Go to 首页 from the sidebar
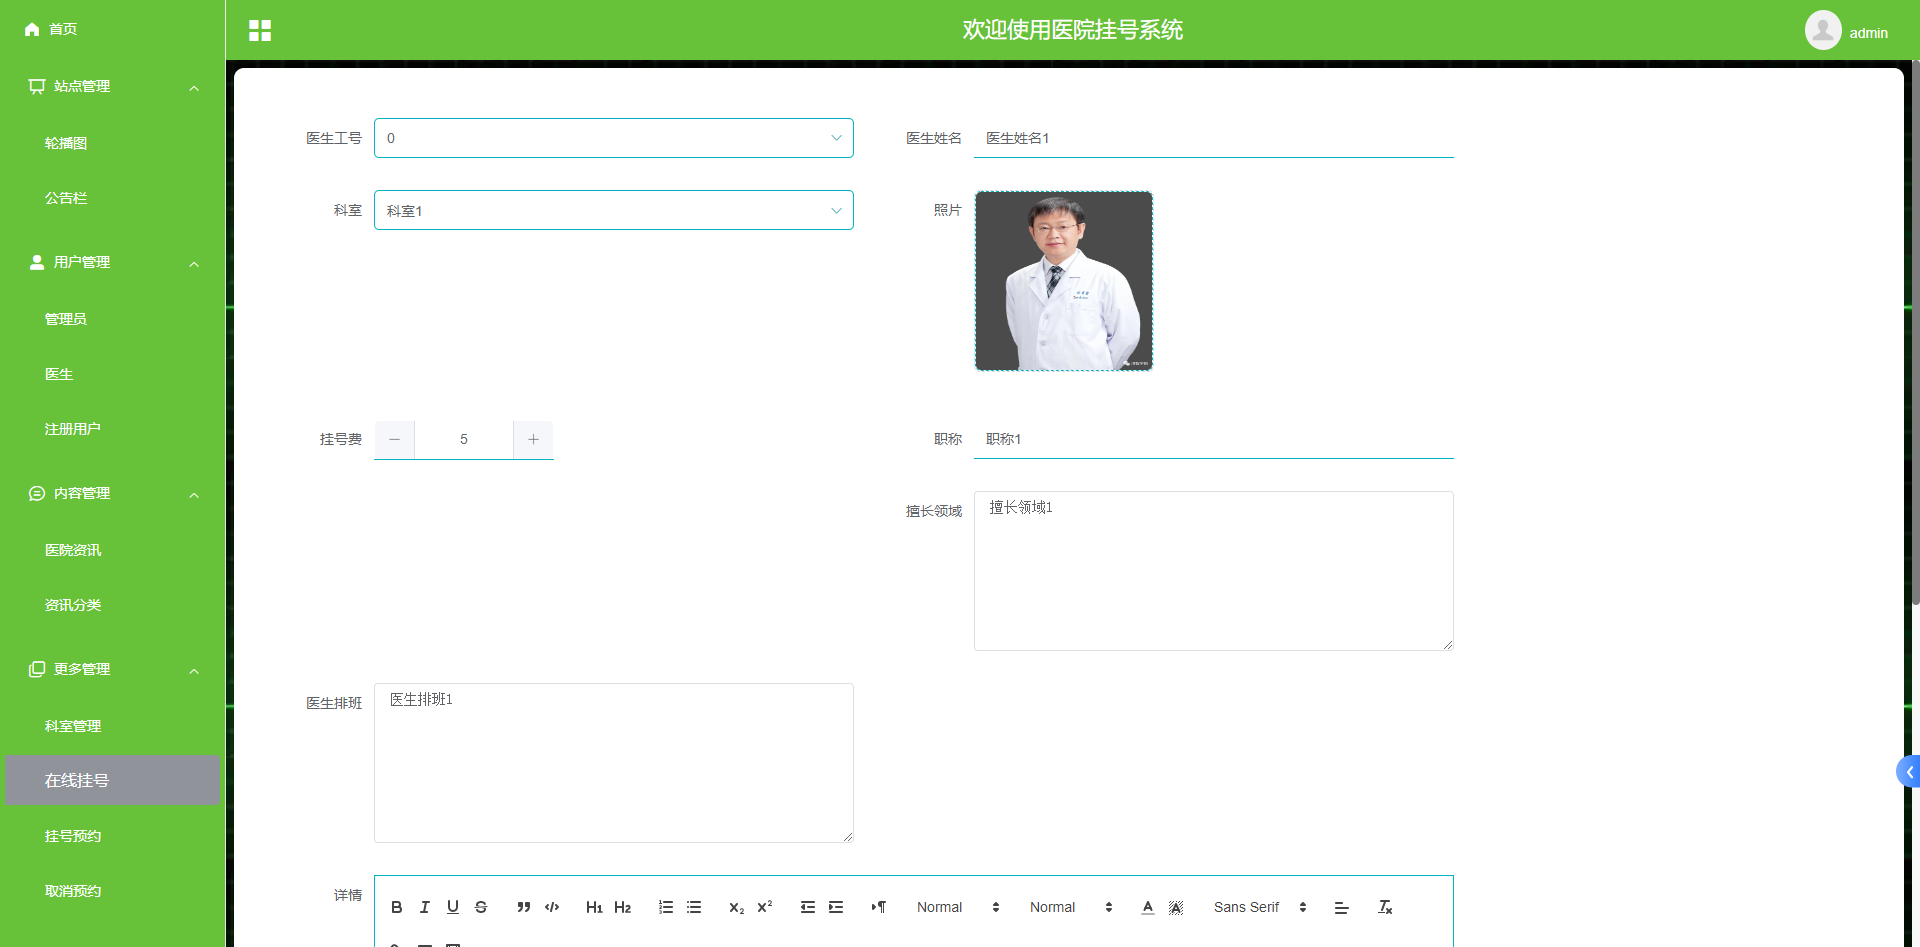The width and height of the screenshot is (1920, 947). click(62, 29)
